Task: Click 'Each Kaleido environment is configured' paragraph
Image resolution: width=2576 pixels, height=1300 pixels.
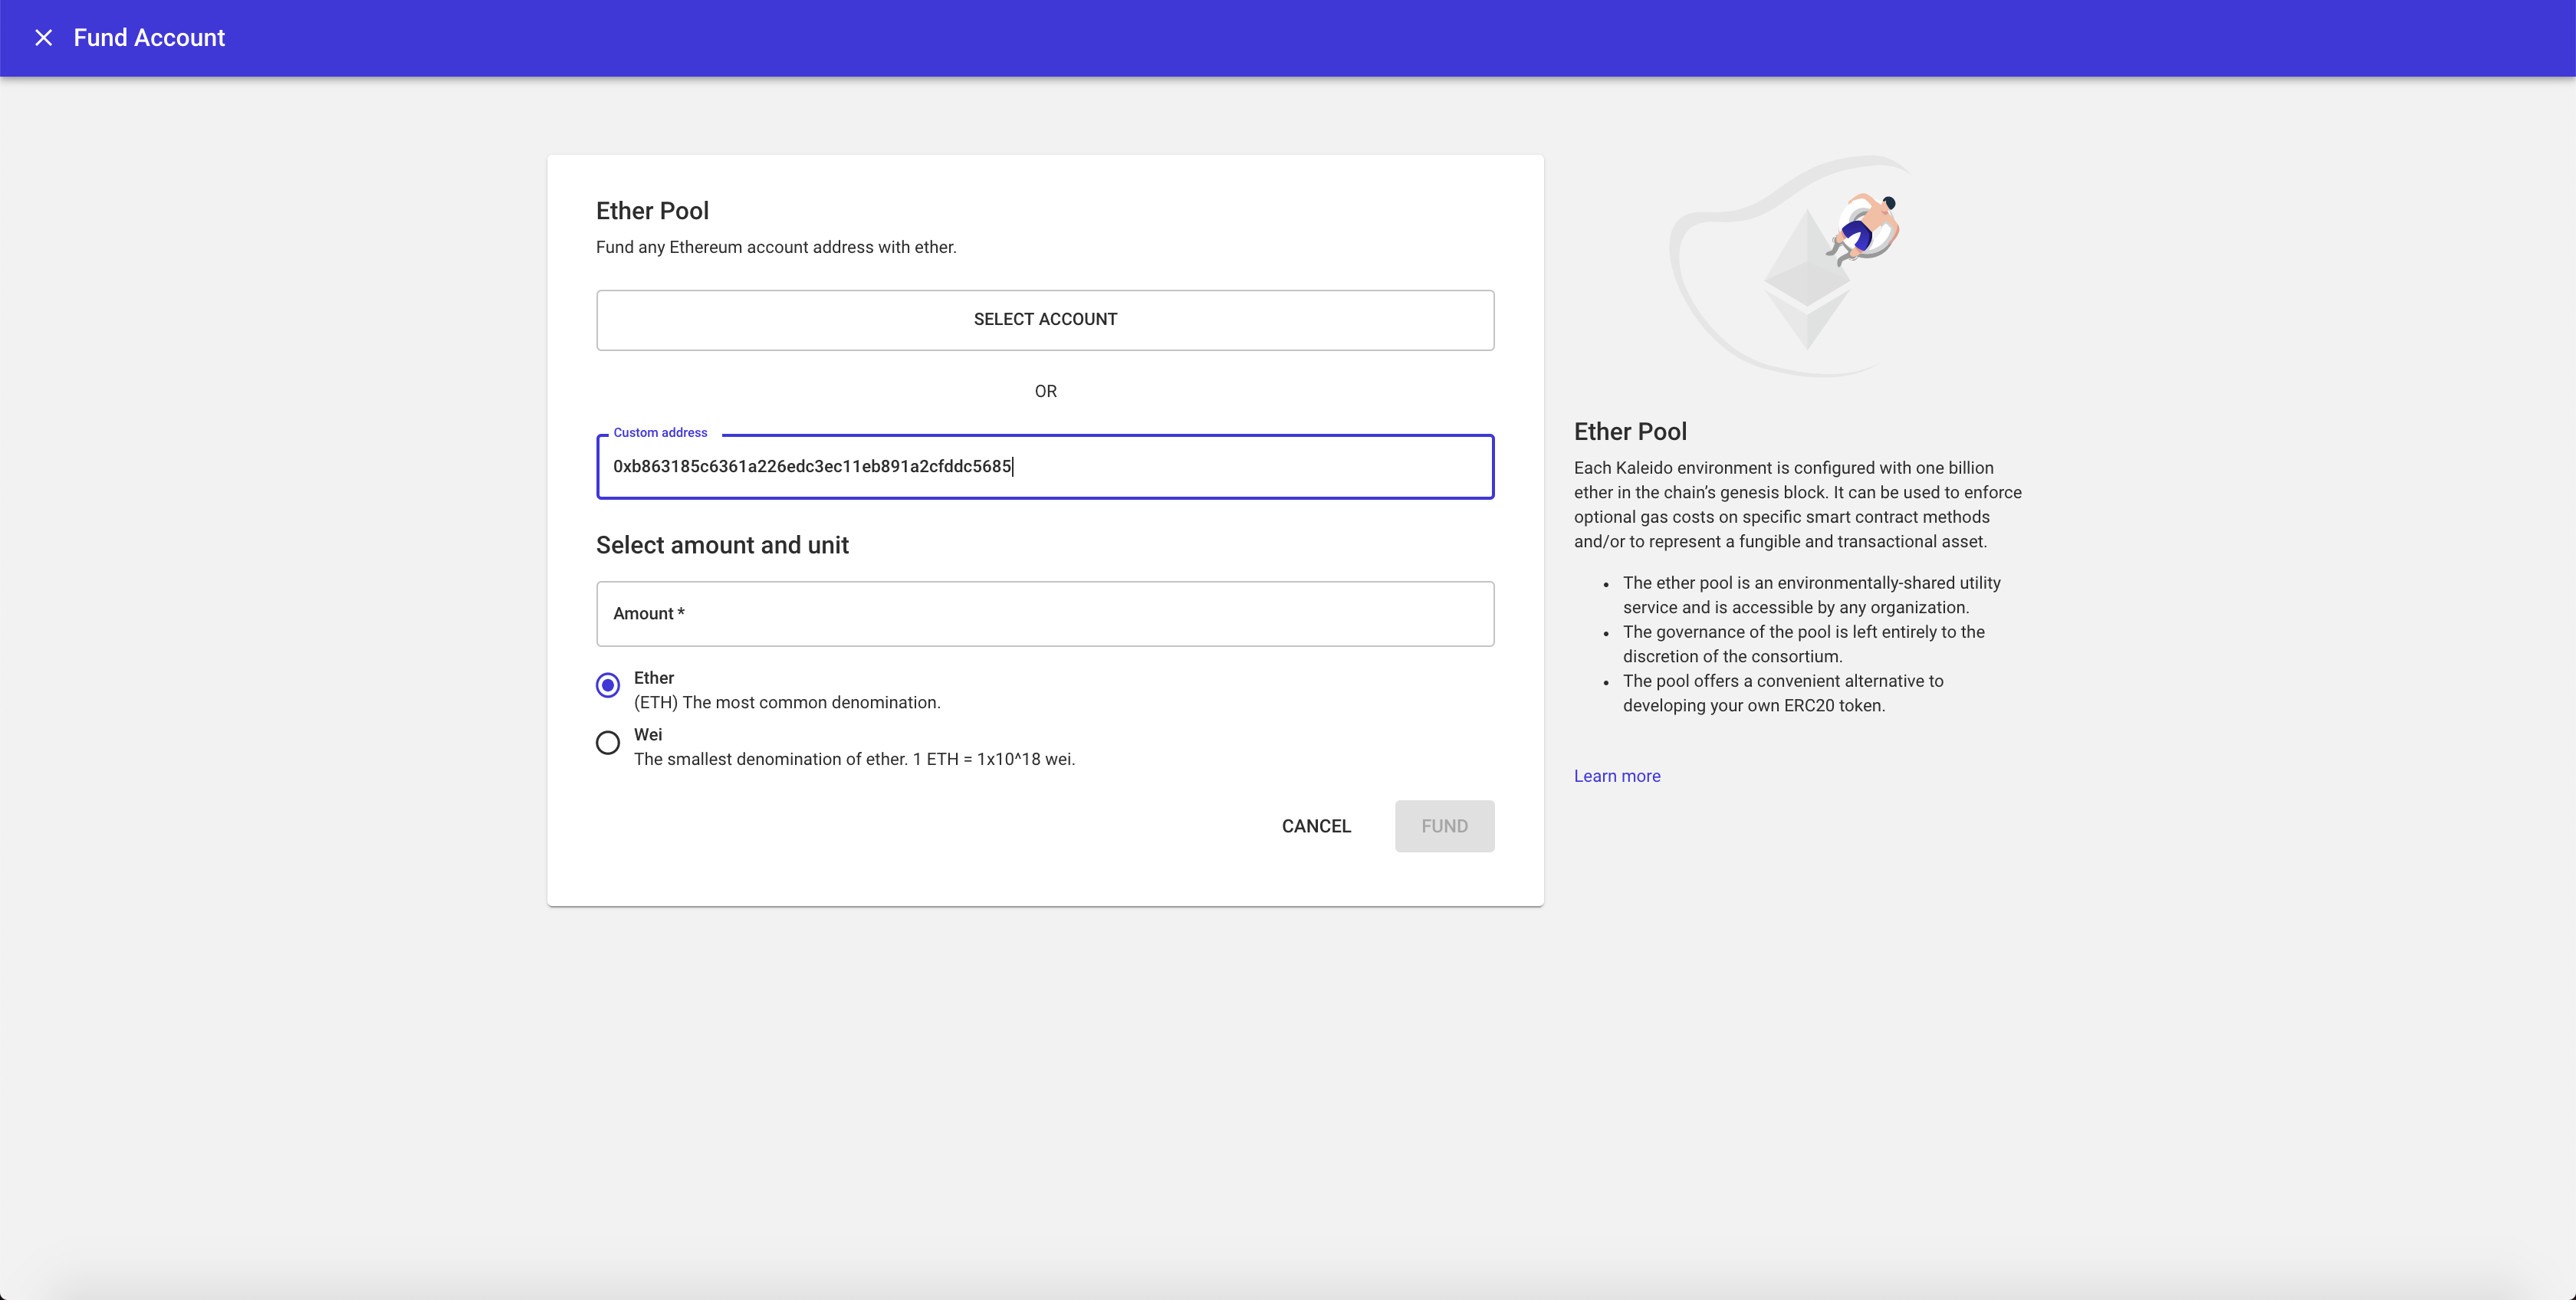Action: pos(1797,505)
